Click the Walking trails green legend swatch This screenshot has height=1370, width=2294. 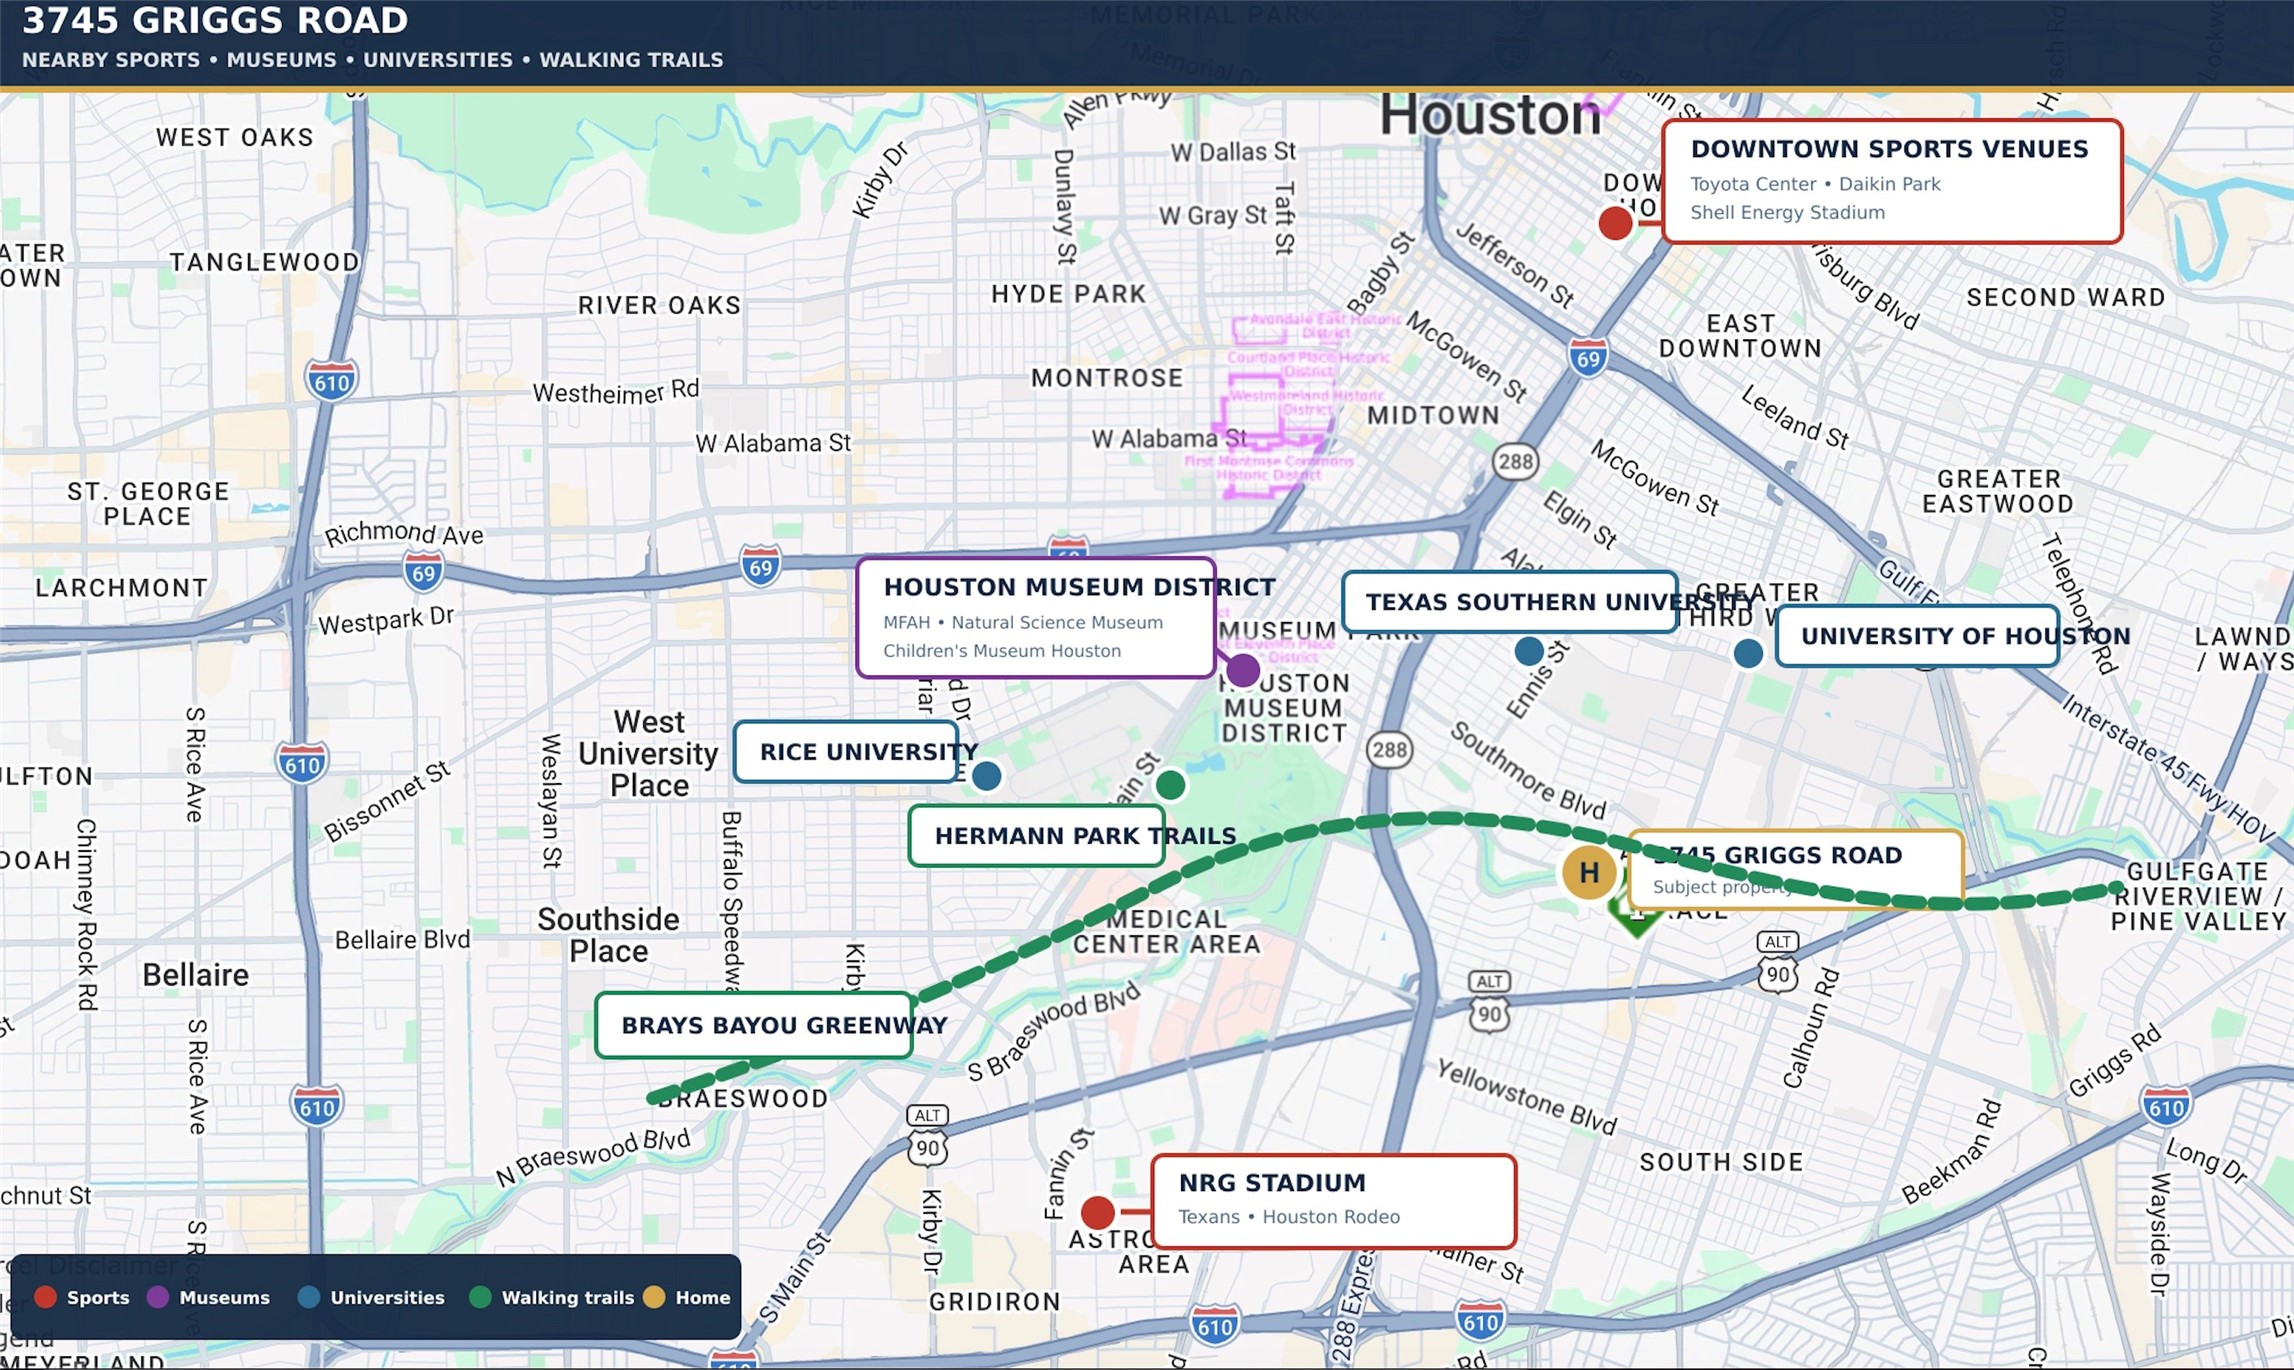pos(480,1297)
